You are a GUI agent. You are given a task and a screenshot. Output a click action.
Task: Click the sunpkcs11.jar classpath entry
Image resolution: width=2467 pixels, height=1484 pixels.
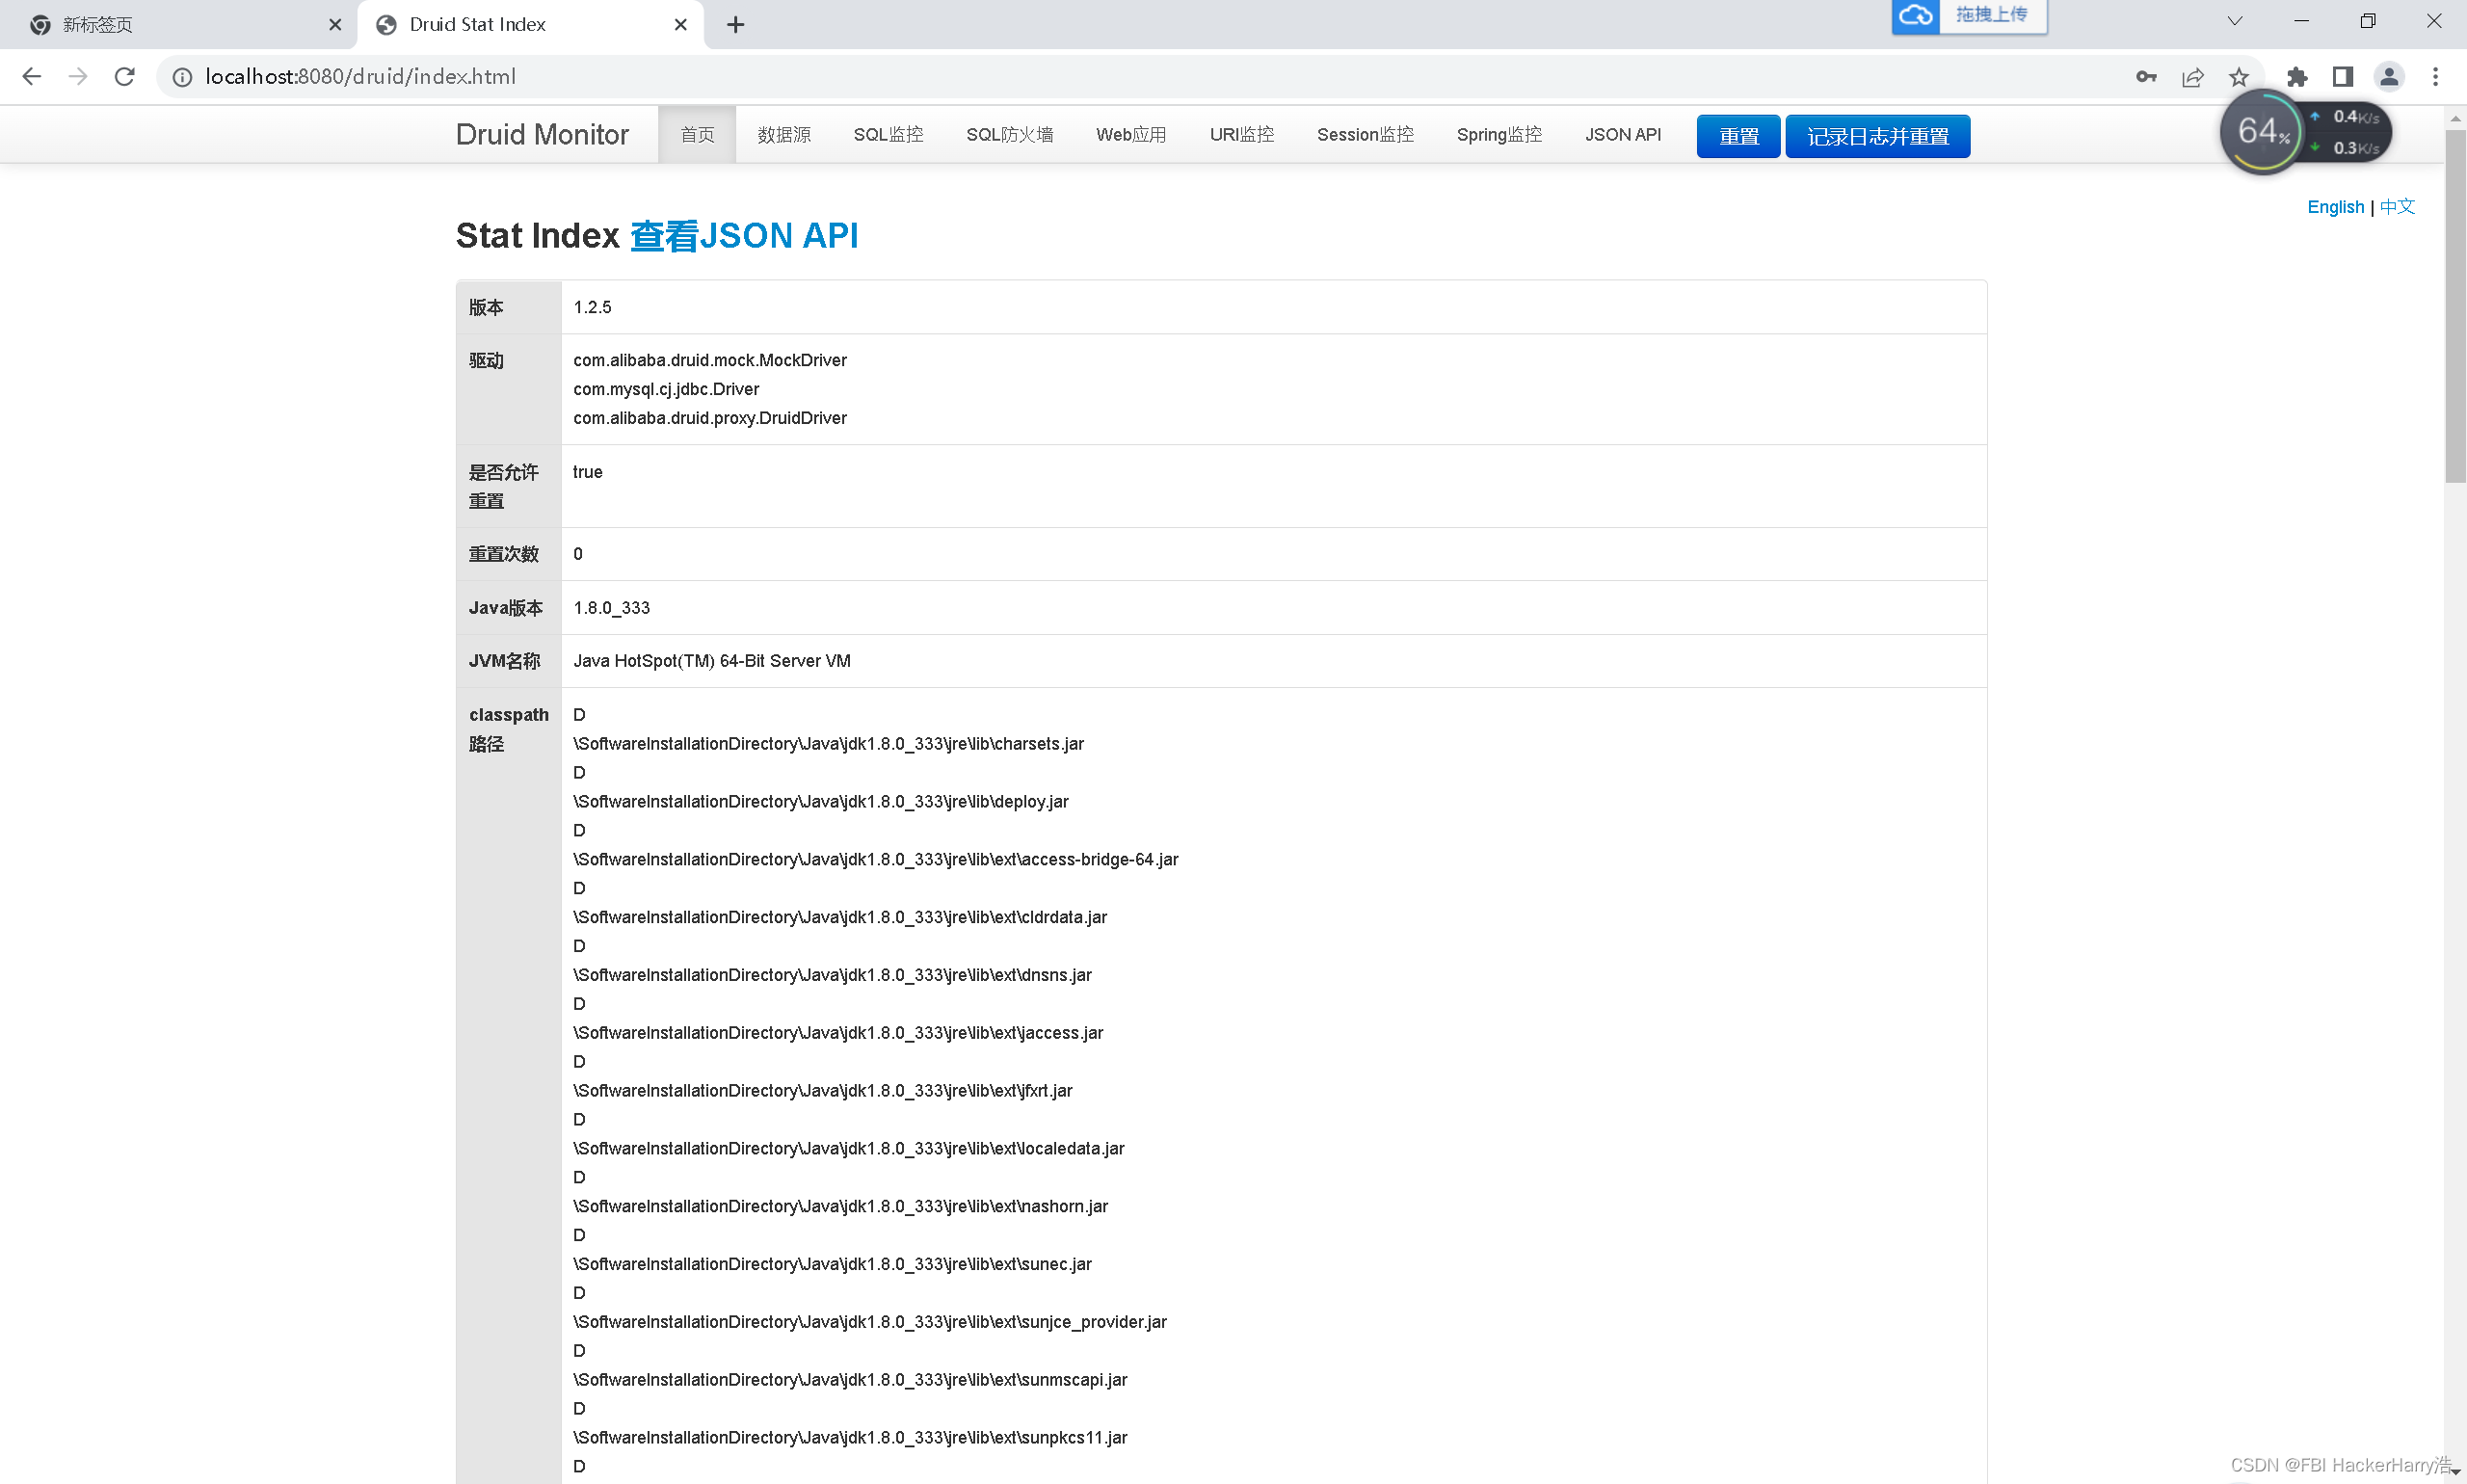850,1440
